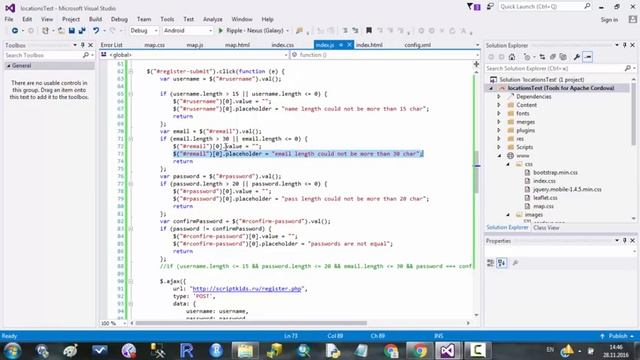Open the Android platform dropdown
The width and height of the screenshot is (640, 360).
(x=188, y=31)
